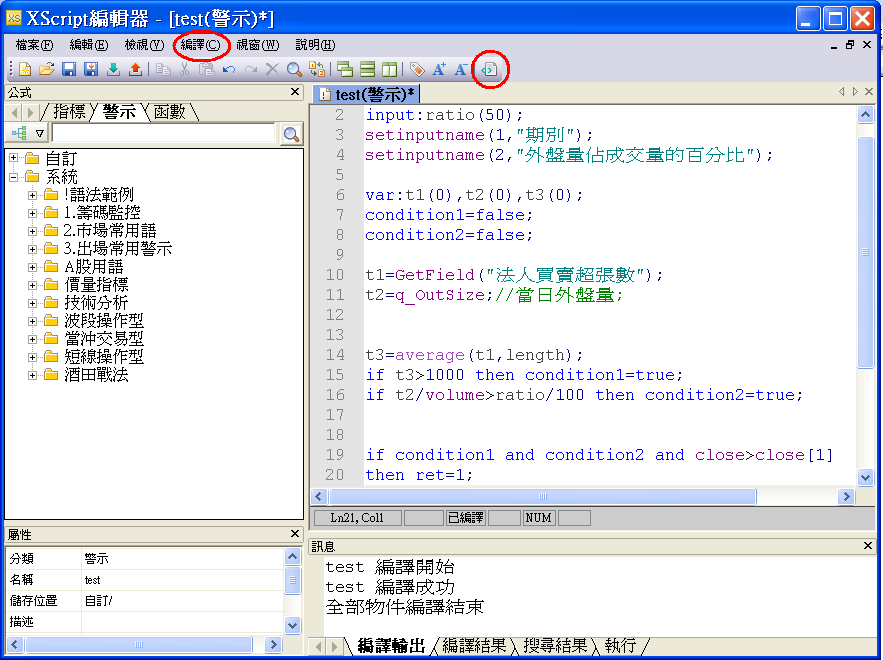The height and width of the screenshot is (660, 883).
Task: Click the circled compile toolbar icon
Action: point(490,68)
